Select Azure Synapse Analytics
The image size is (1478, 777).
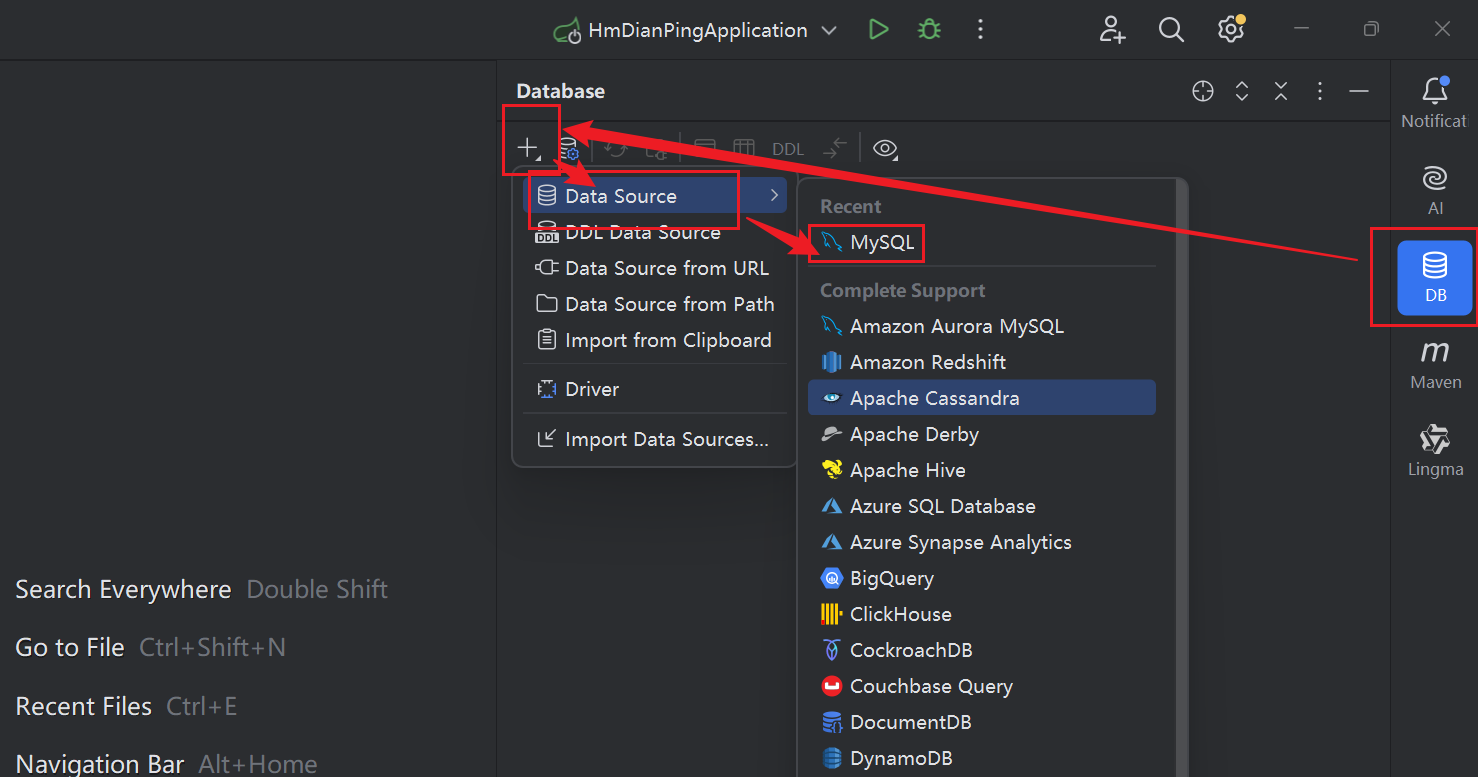[x=982, y=542]
